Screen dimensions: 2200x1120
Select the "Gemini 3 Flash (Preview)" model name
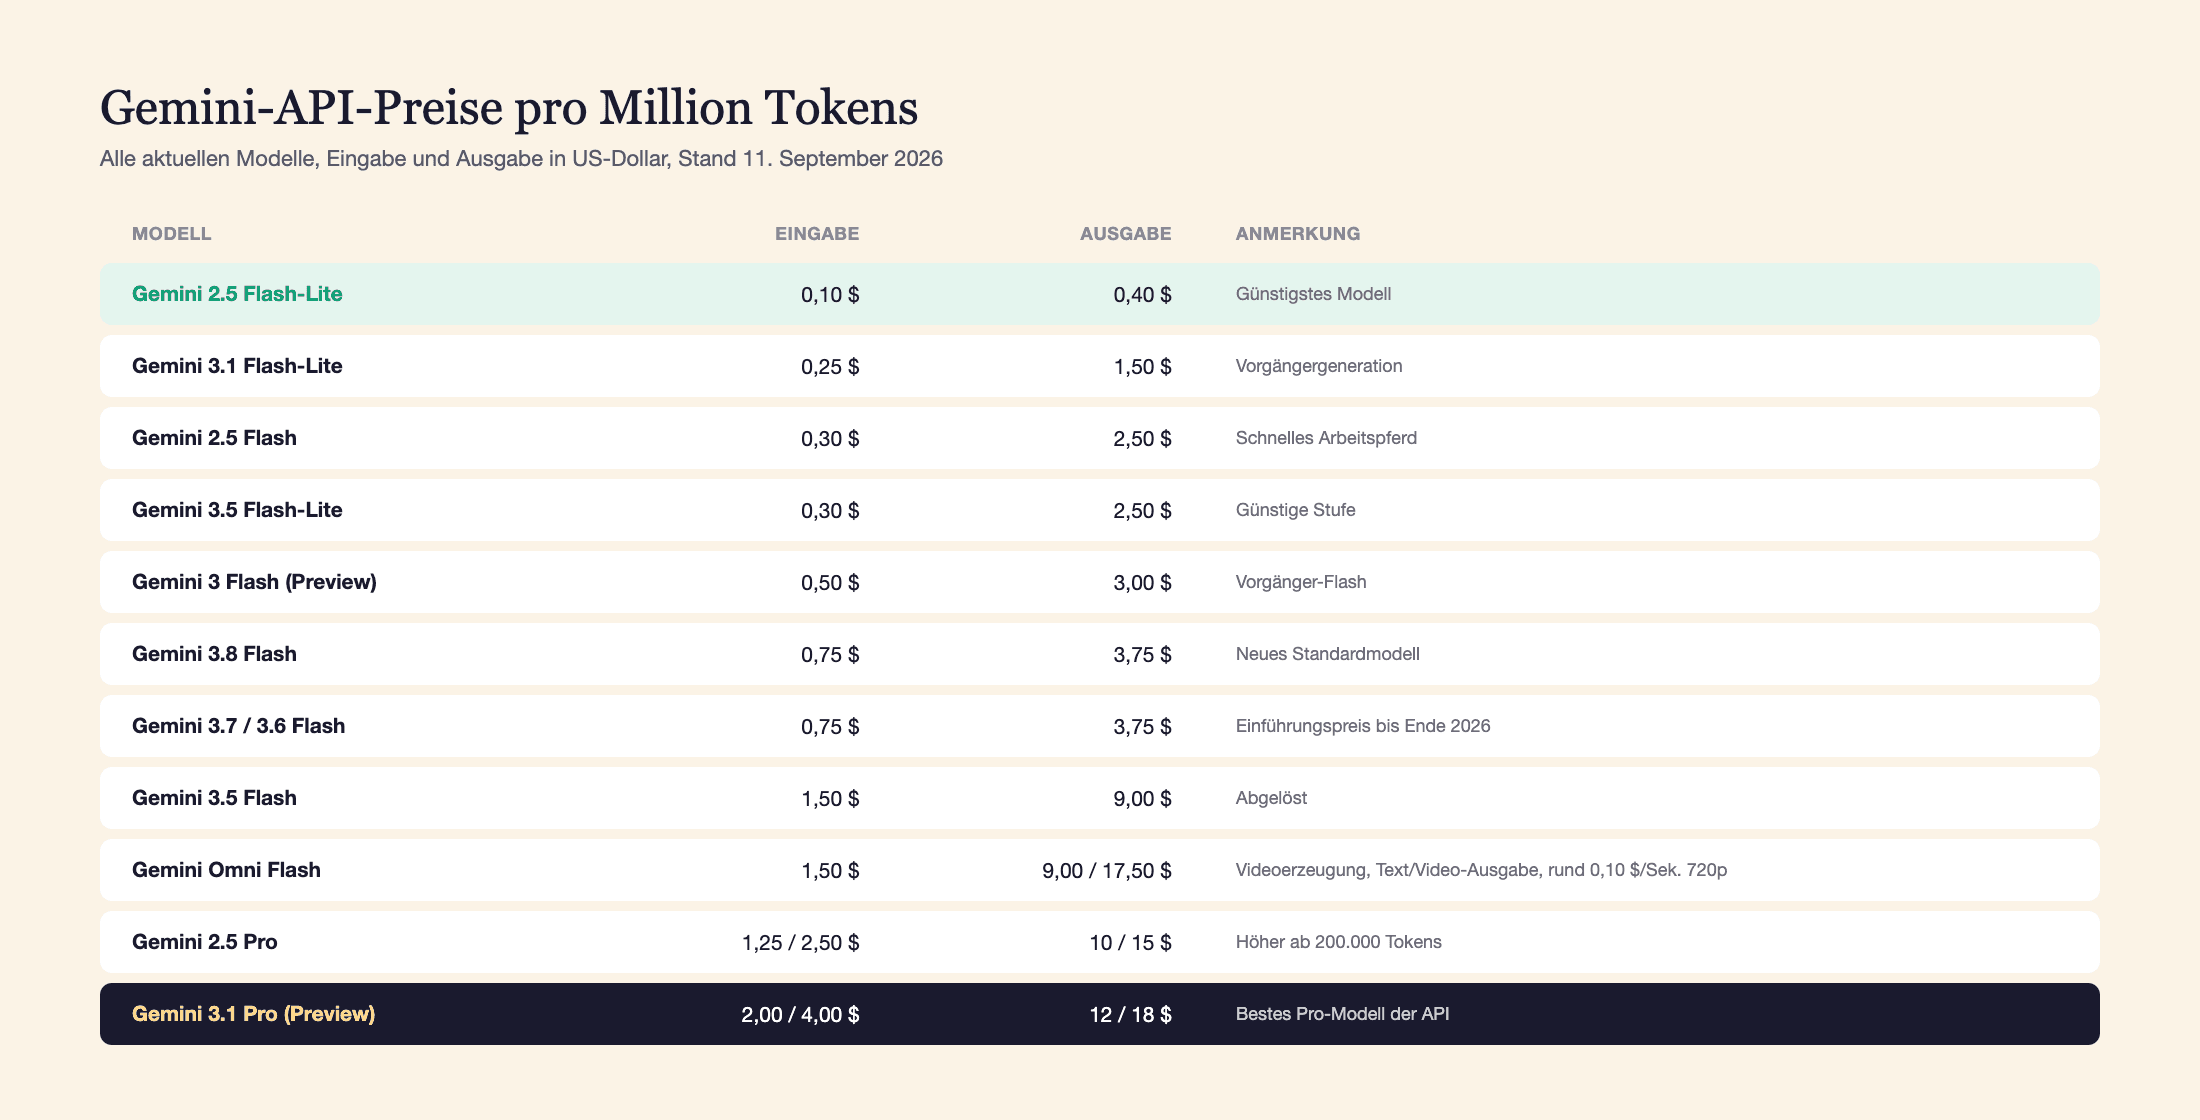pyautogui.click(x=254, y=582)
